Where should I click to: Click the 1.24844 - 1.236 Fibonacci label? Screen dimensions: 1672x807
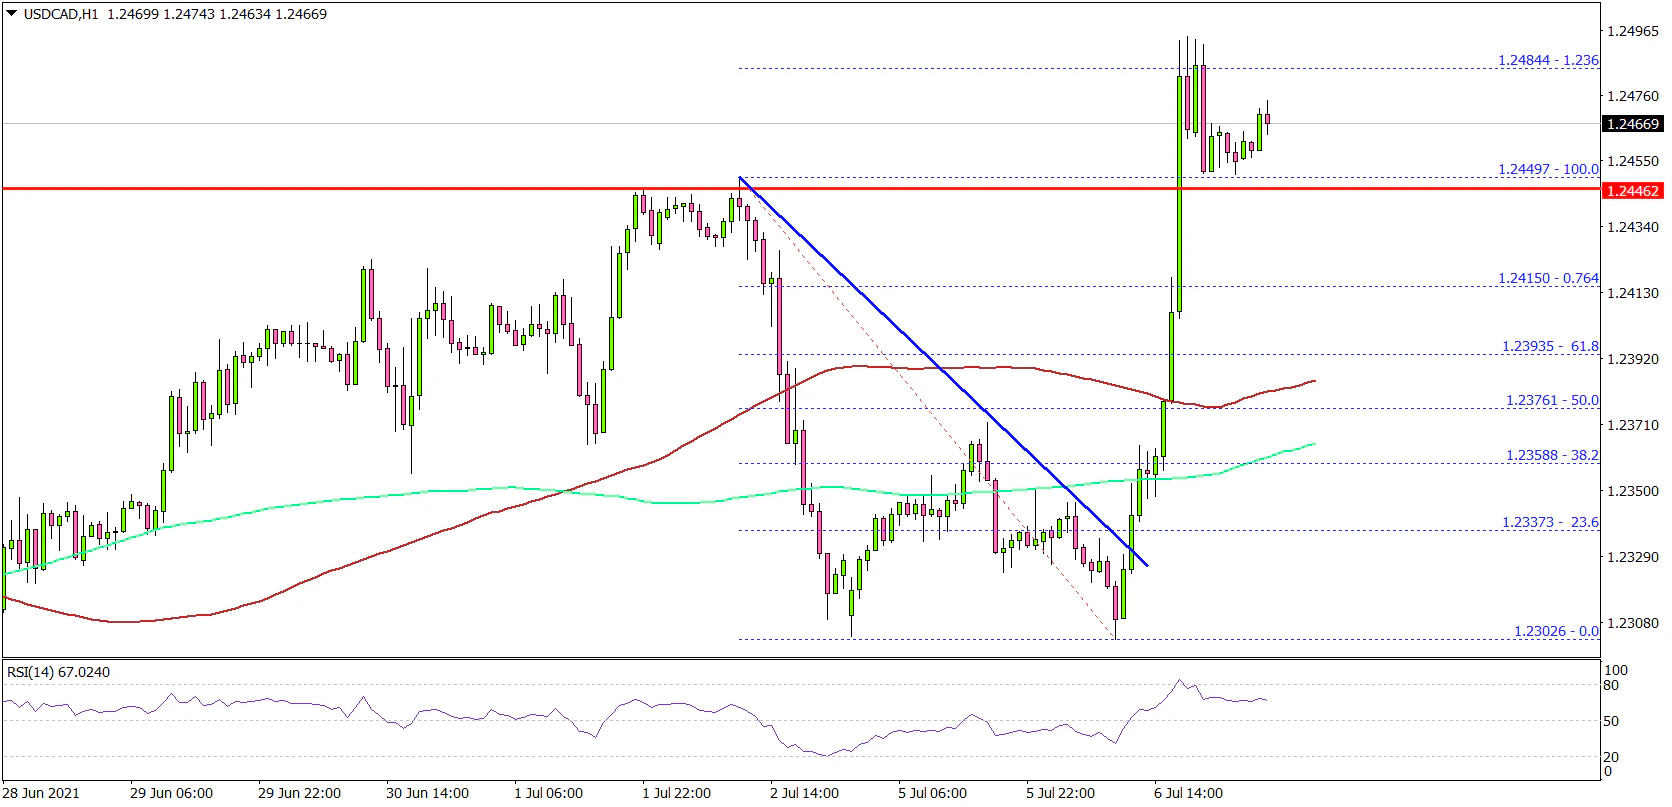[1547, 60]
